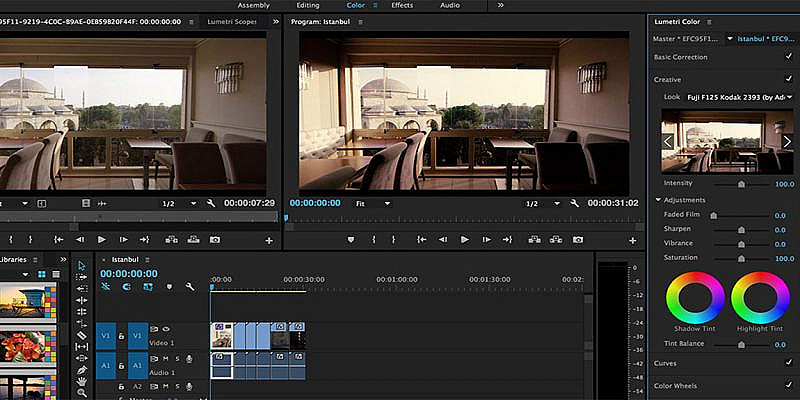The image size is (800, 400).
Task: Select the Hand tool in the toolbar
Action: (x=82, y=383)
